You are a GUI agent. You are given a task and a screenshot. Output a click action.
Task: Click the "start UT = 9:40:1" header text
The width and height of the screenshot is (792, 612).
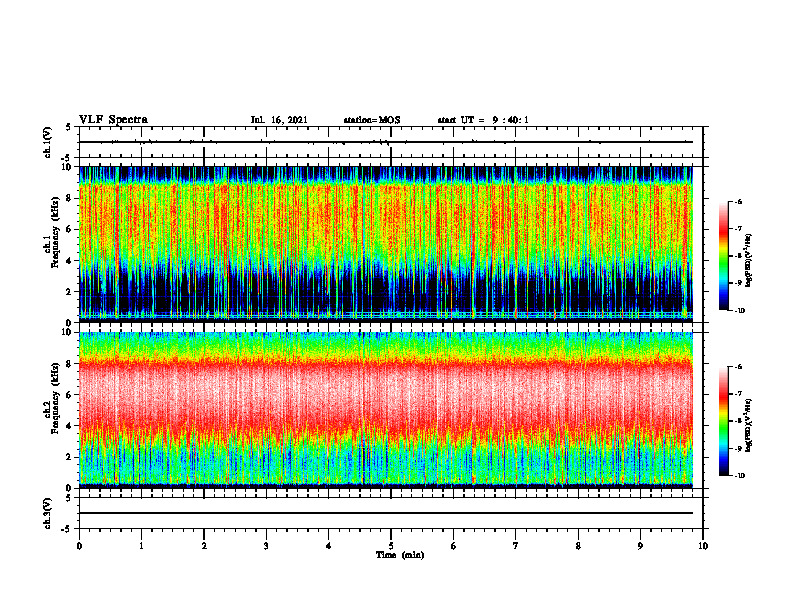[x=483, y=120]
